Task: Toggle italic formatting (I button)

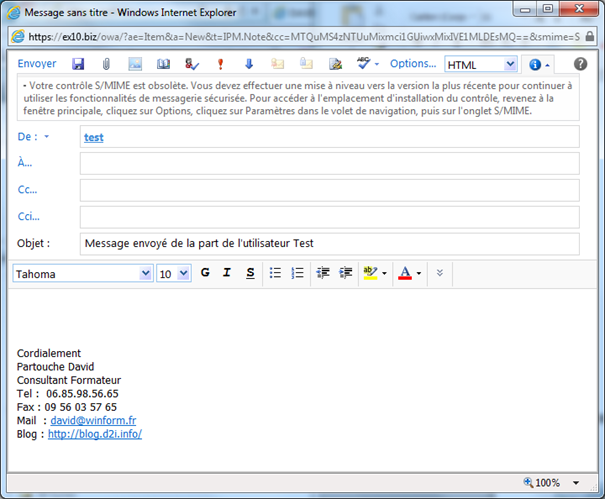Action: point(227,273)
